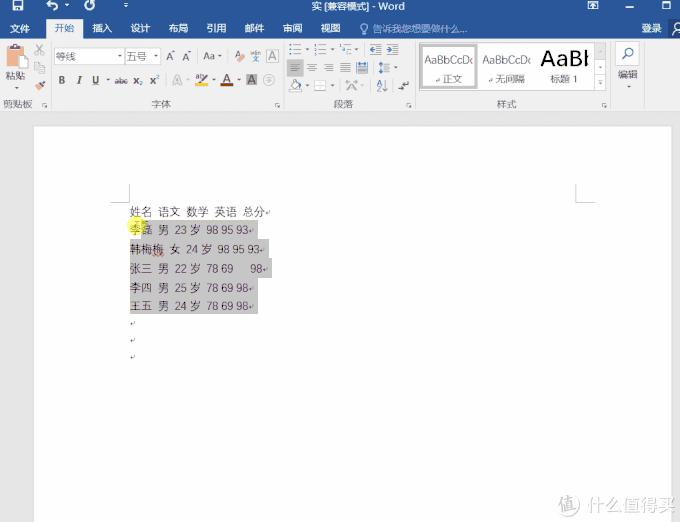Switch to the 设计 (Design) tab

[140, 29]
